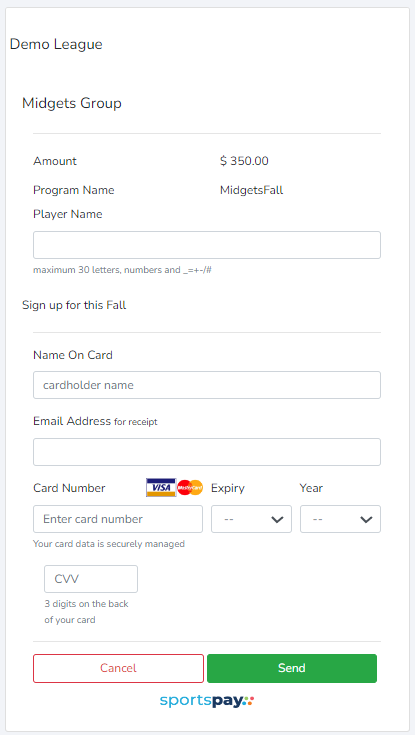415x735 pixels.
Task: Focus the CVV input field
Action: (x=91, y=579)
